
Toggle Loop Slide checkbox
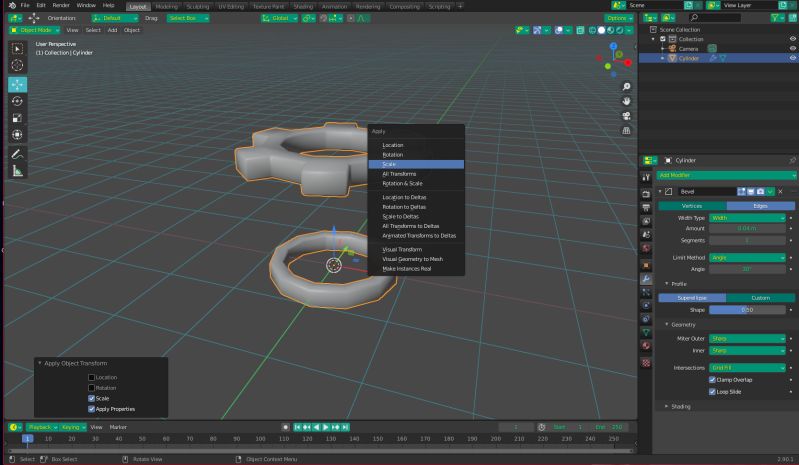pos(712,392)
